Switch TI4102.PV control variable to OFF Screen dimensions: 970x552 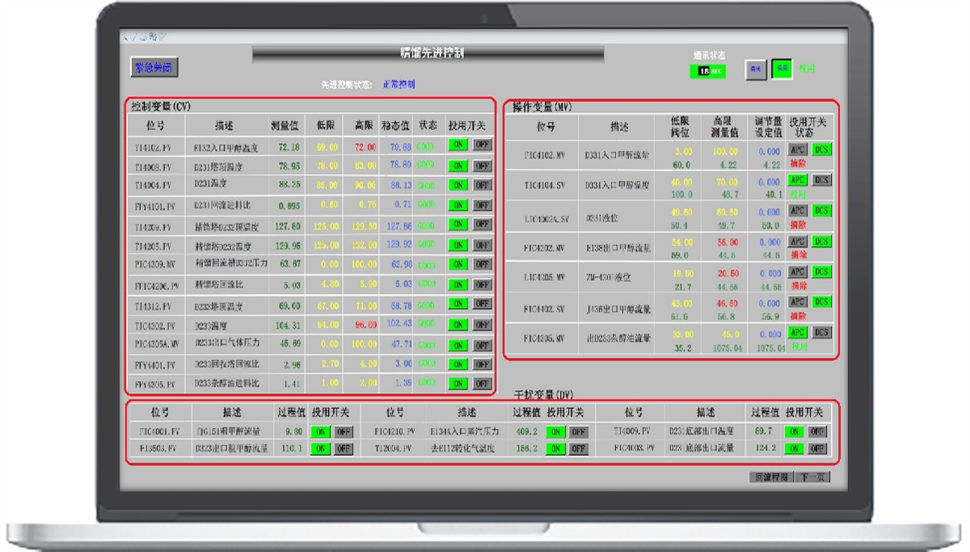point(482,146)
